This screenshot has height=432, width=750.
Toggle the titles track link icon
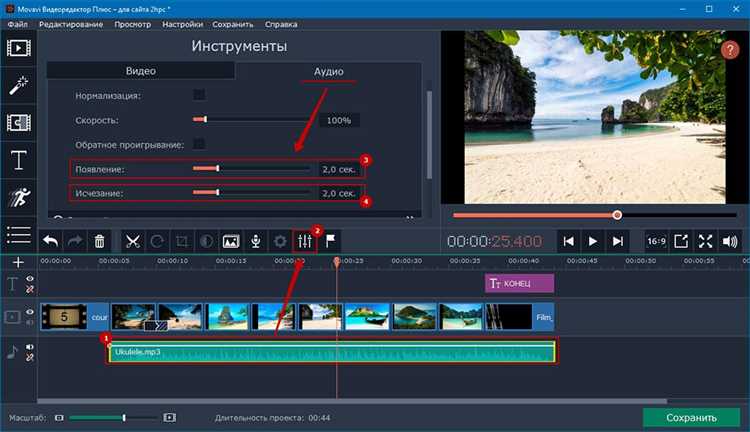30,289
